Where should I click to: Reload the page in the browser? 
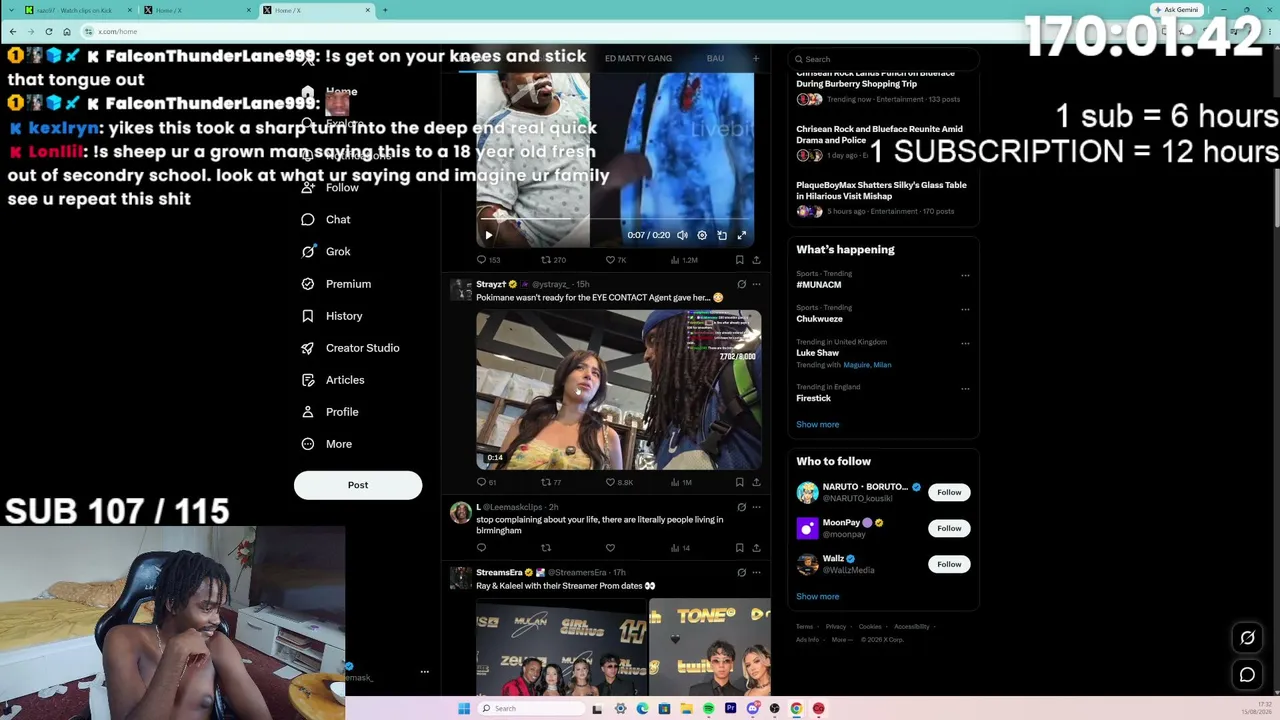(x=48, y=31)
